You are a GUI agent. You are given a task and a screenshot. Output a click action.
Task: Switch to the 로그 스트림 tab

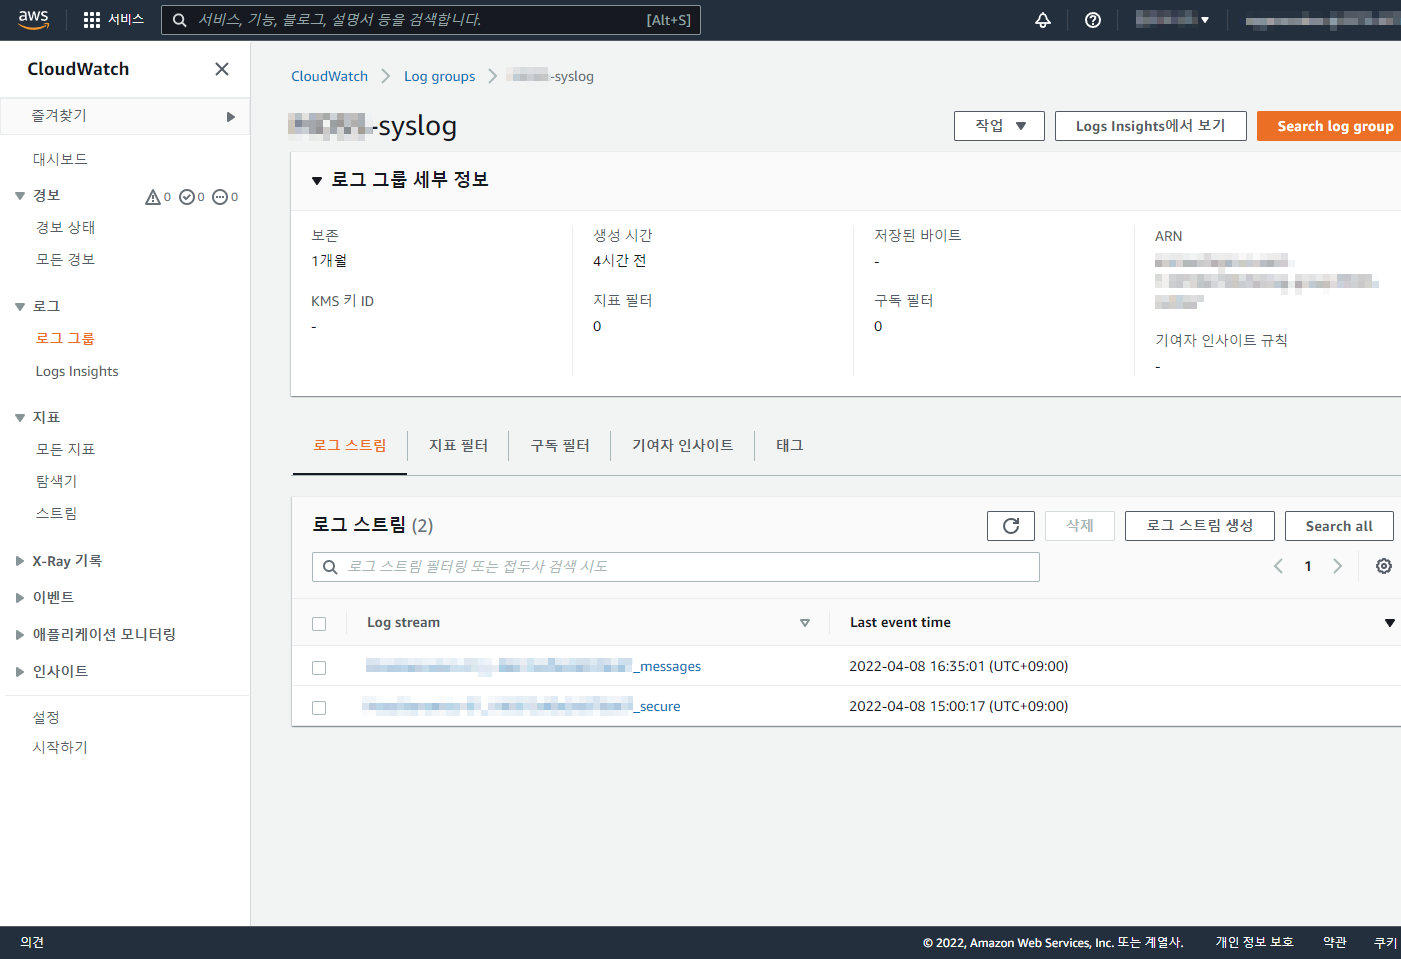pos(350,445)
